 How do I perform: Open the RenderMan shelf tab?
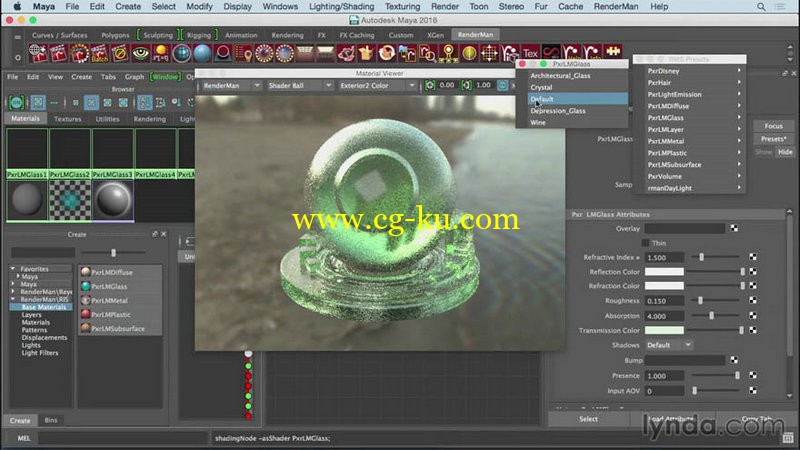(x=476, y=35)
